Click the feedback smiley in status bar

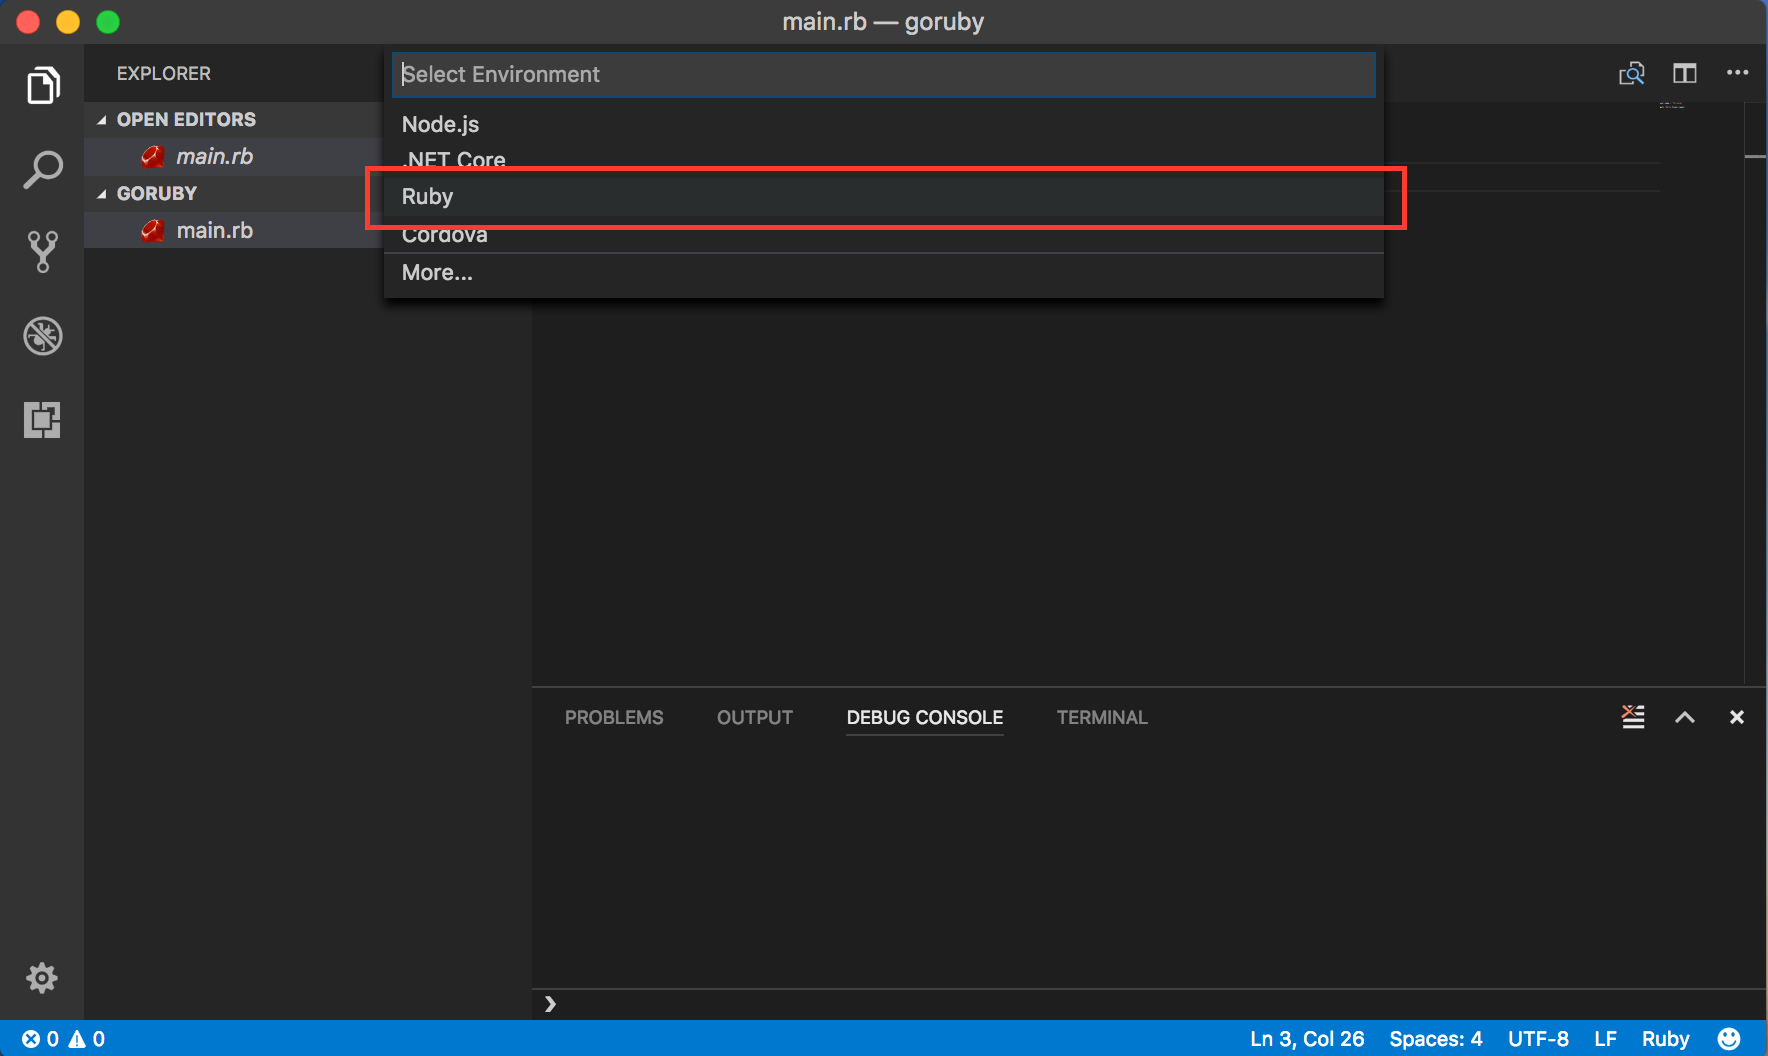pos(1729,1039)
